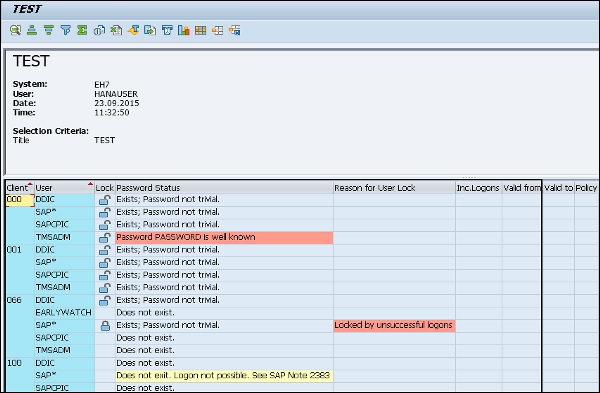Select TMSADM user with well-known password

(64, 237)
